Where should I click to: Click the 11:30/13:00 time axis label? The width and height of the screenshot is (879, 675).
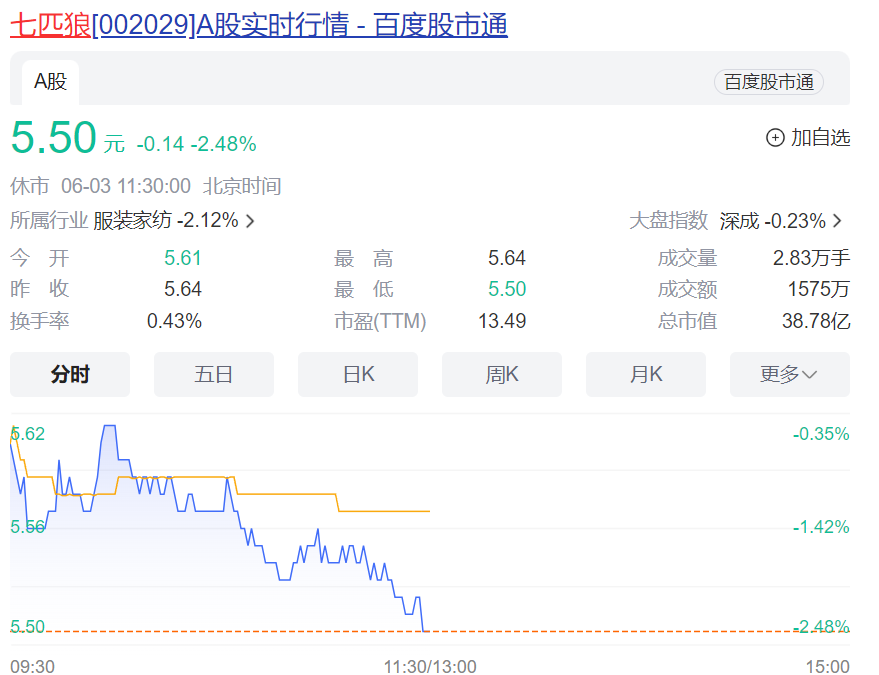(430, 666)
